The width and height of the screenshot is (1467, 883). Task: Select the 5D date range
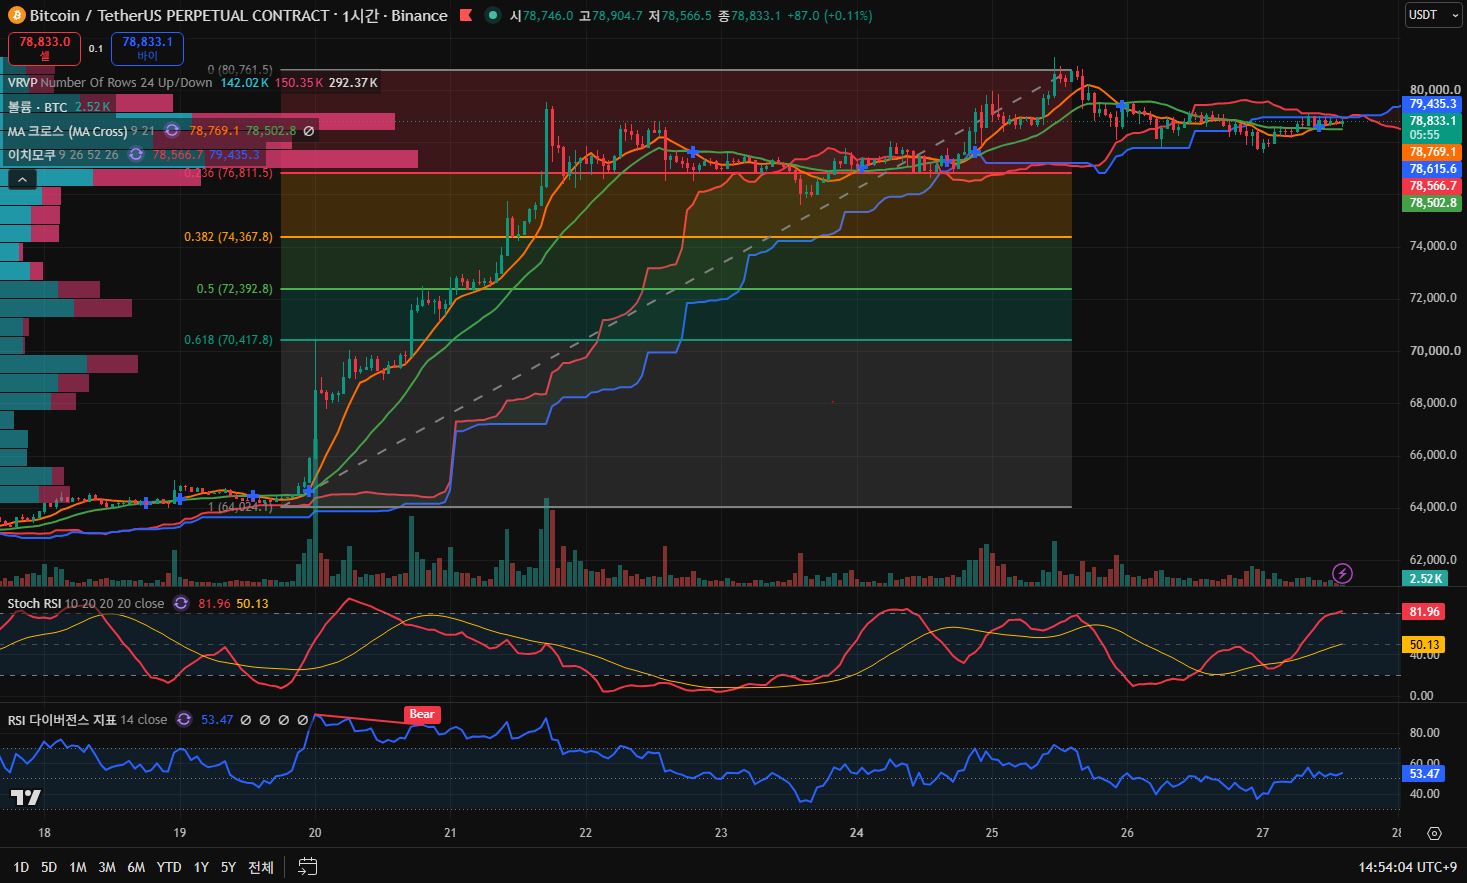tap(49, 867)
